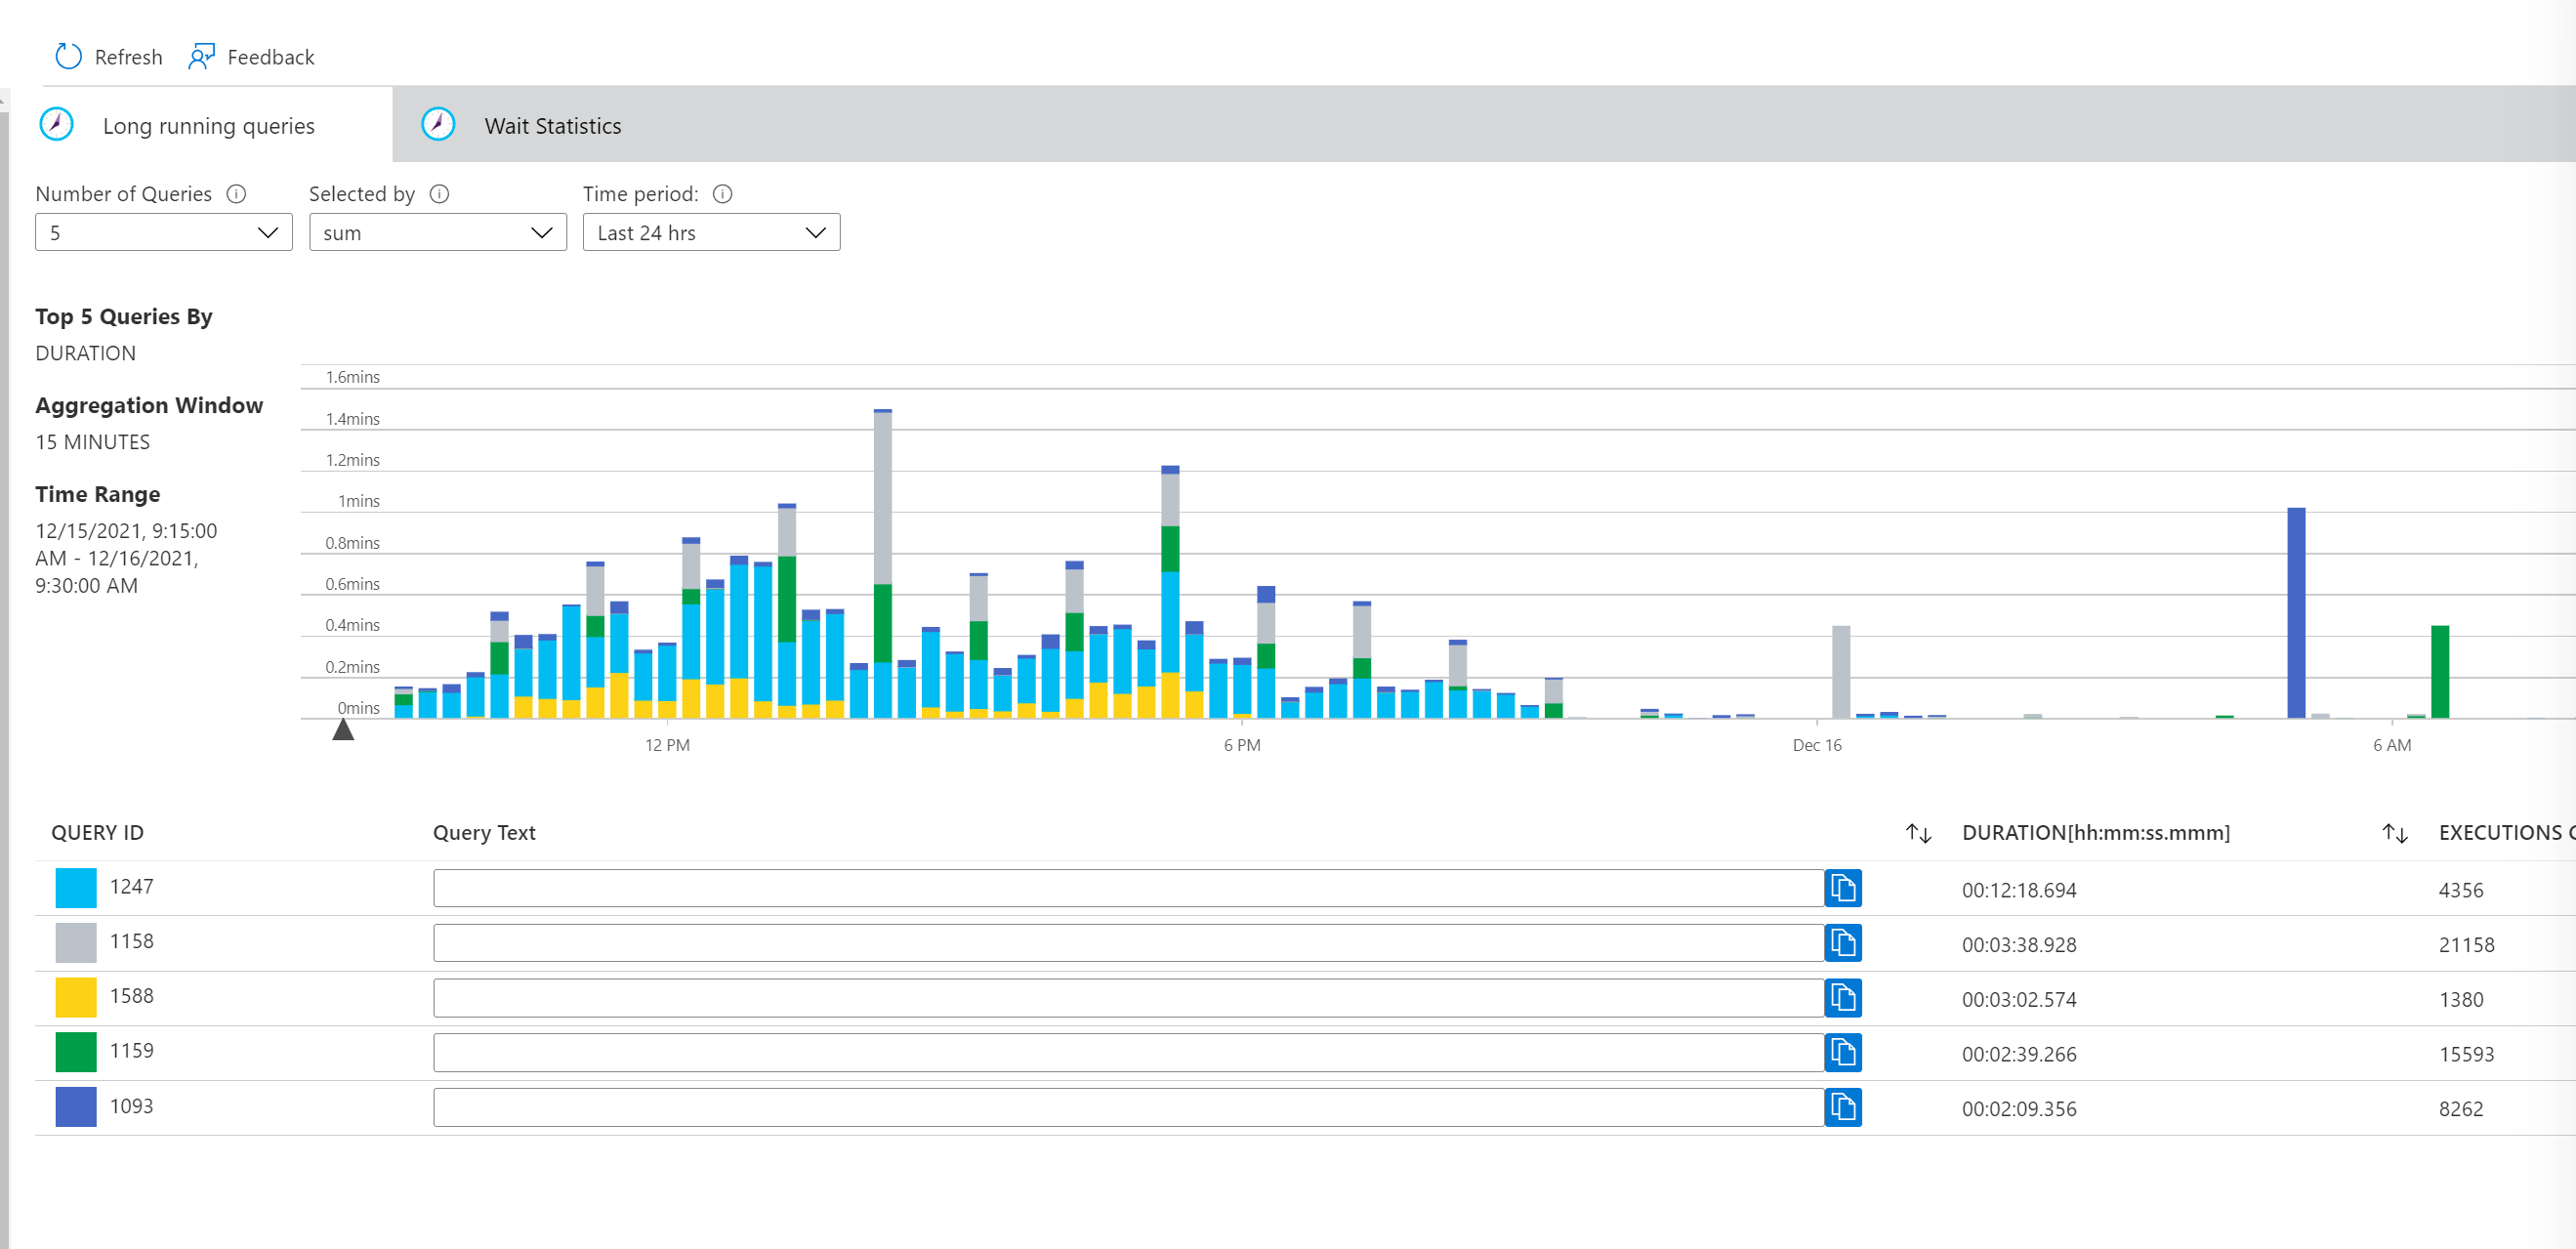Open the Time period dropdown showing Last 24 hrs

710,232
